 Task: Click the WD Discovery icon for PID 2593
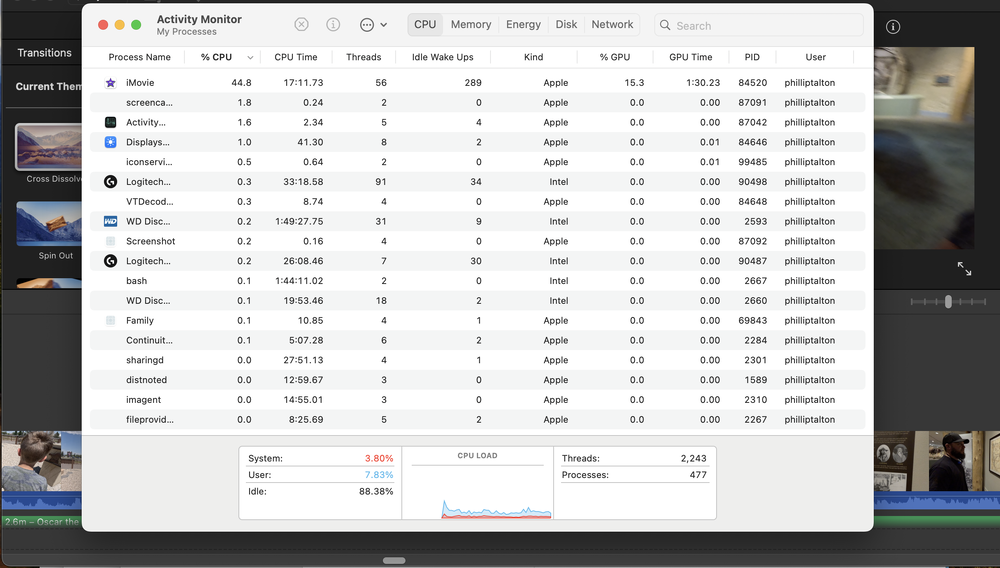[x=110, y=221]
